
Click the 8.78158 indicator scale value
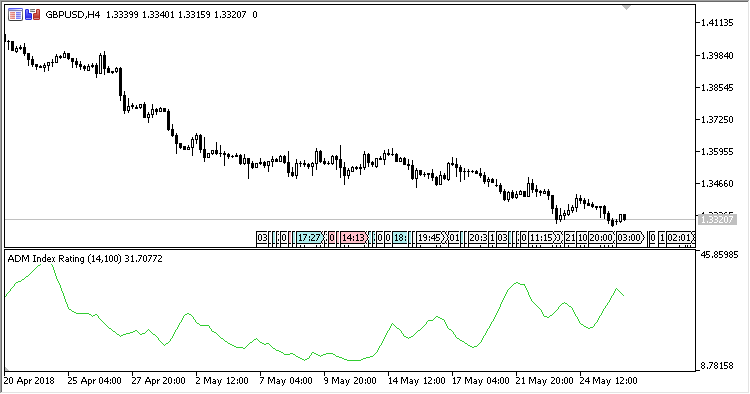(717, 366)
